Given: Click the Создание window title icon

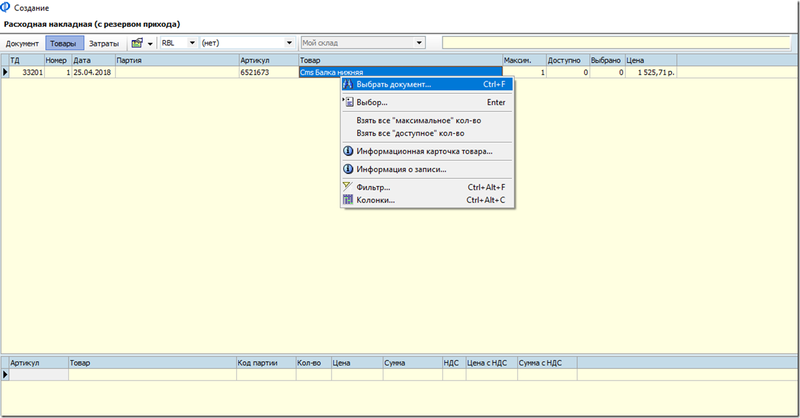Looking at the screenshot, I should (x=6, y=7).
